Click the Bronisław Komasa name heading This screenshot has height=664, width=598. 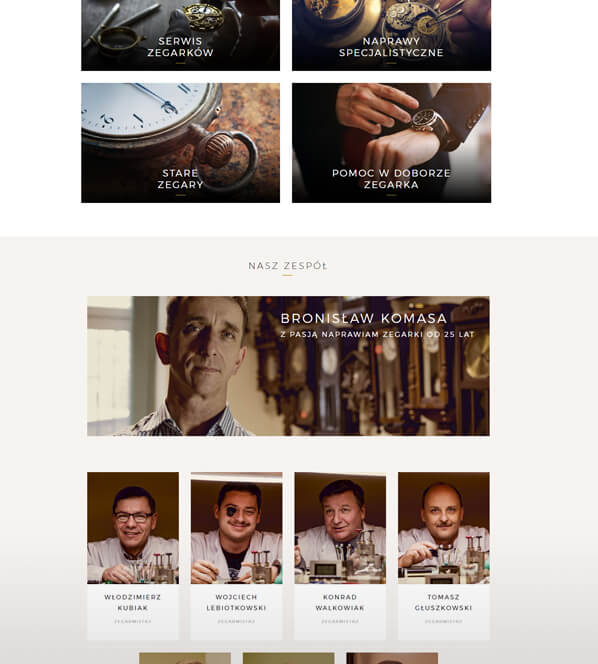(364, 318)
